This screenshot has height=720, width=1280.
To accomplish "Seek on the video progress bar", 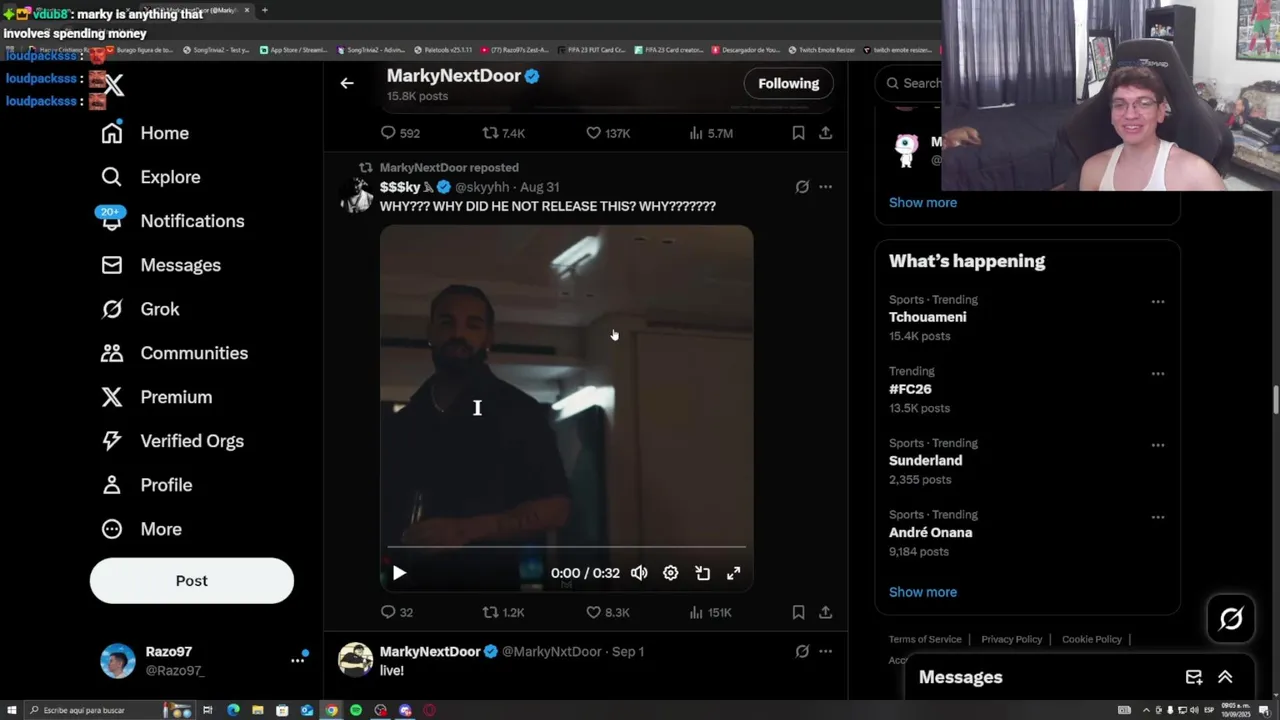I will coord(566,547).
